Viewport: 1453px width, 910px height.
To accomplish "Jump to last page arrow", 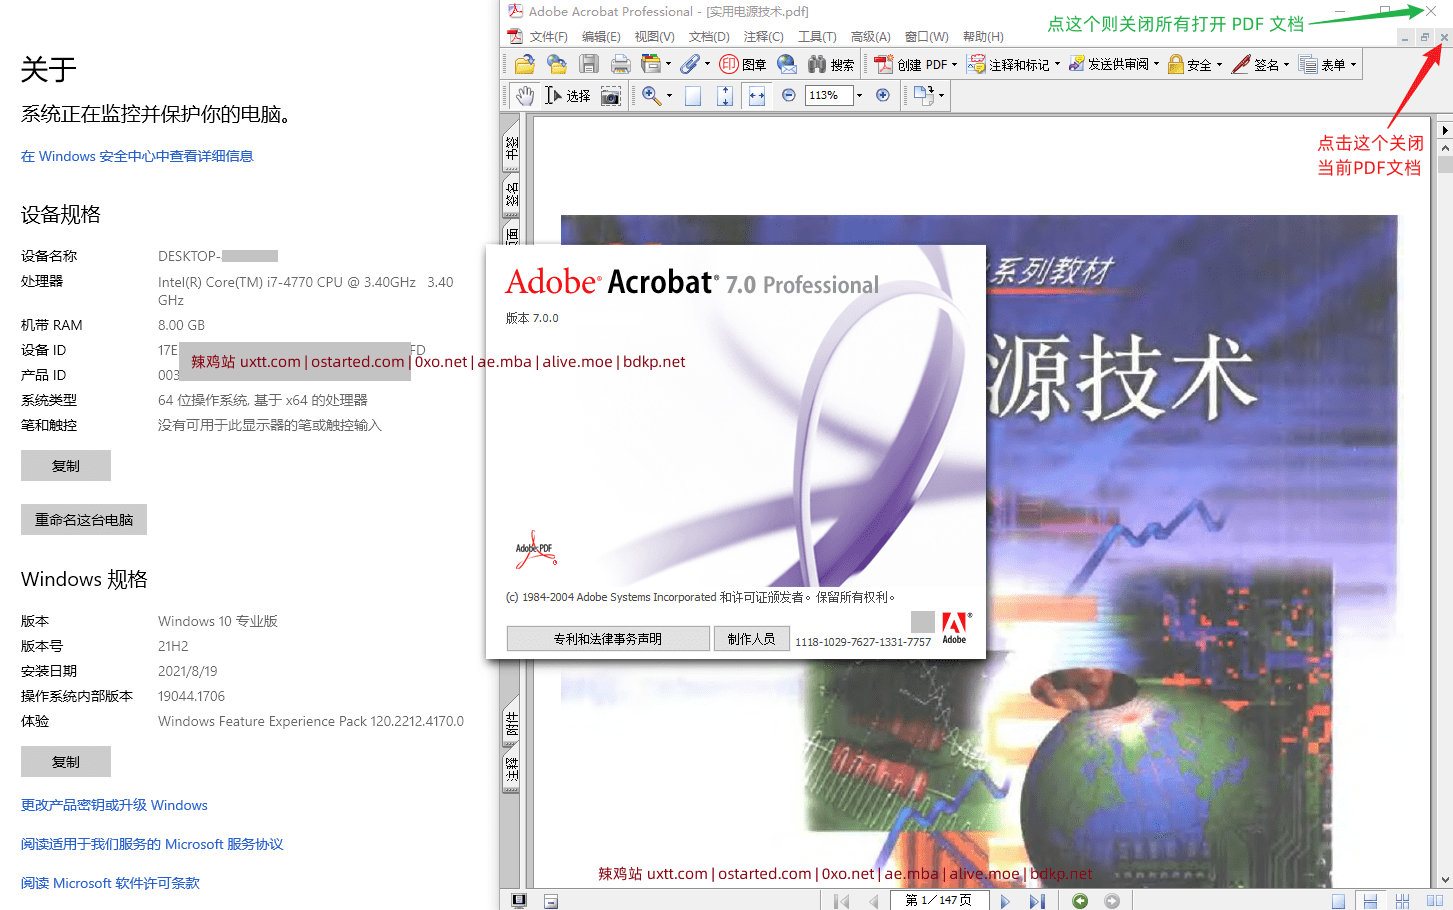I will pyautogui.click(x=1037, y=901).
